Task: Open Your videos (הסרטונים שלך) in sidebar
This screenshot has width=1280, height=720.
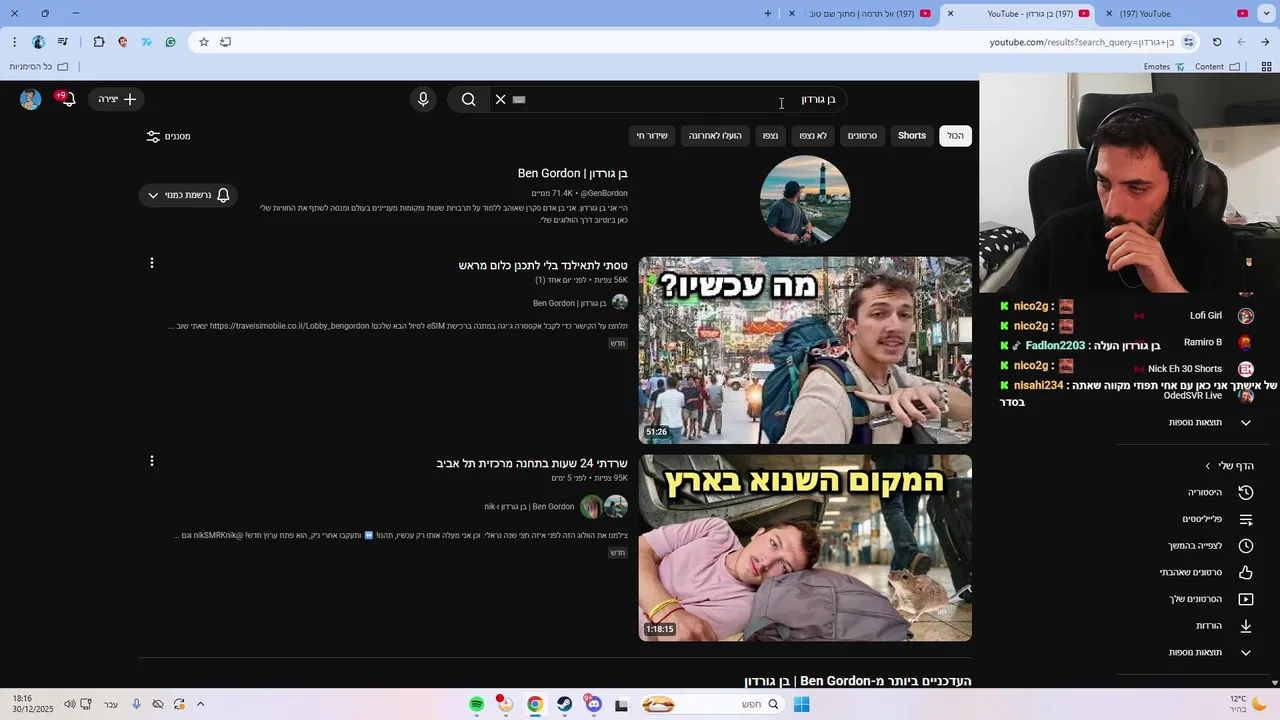Action: coord(1210,599)
